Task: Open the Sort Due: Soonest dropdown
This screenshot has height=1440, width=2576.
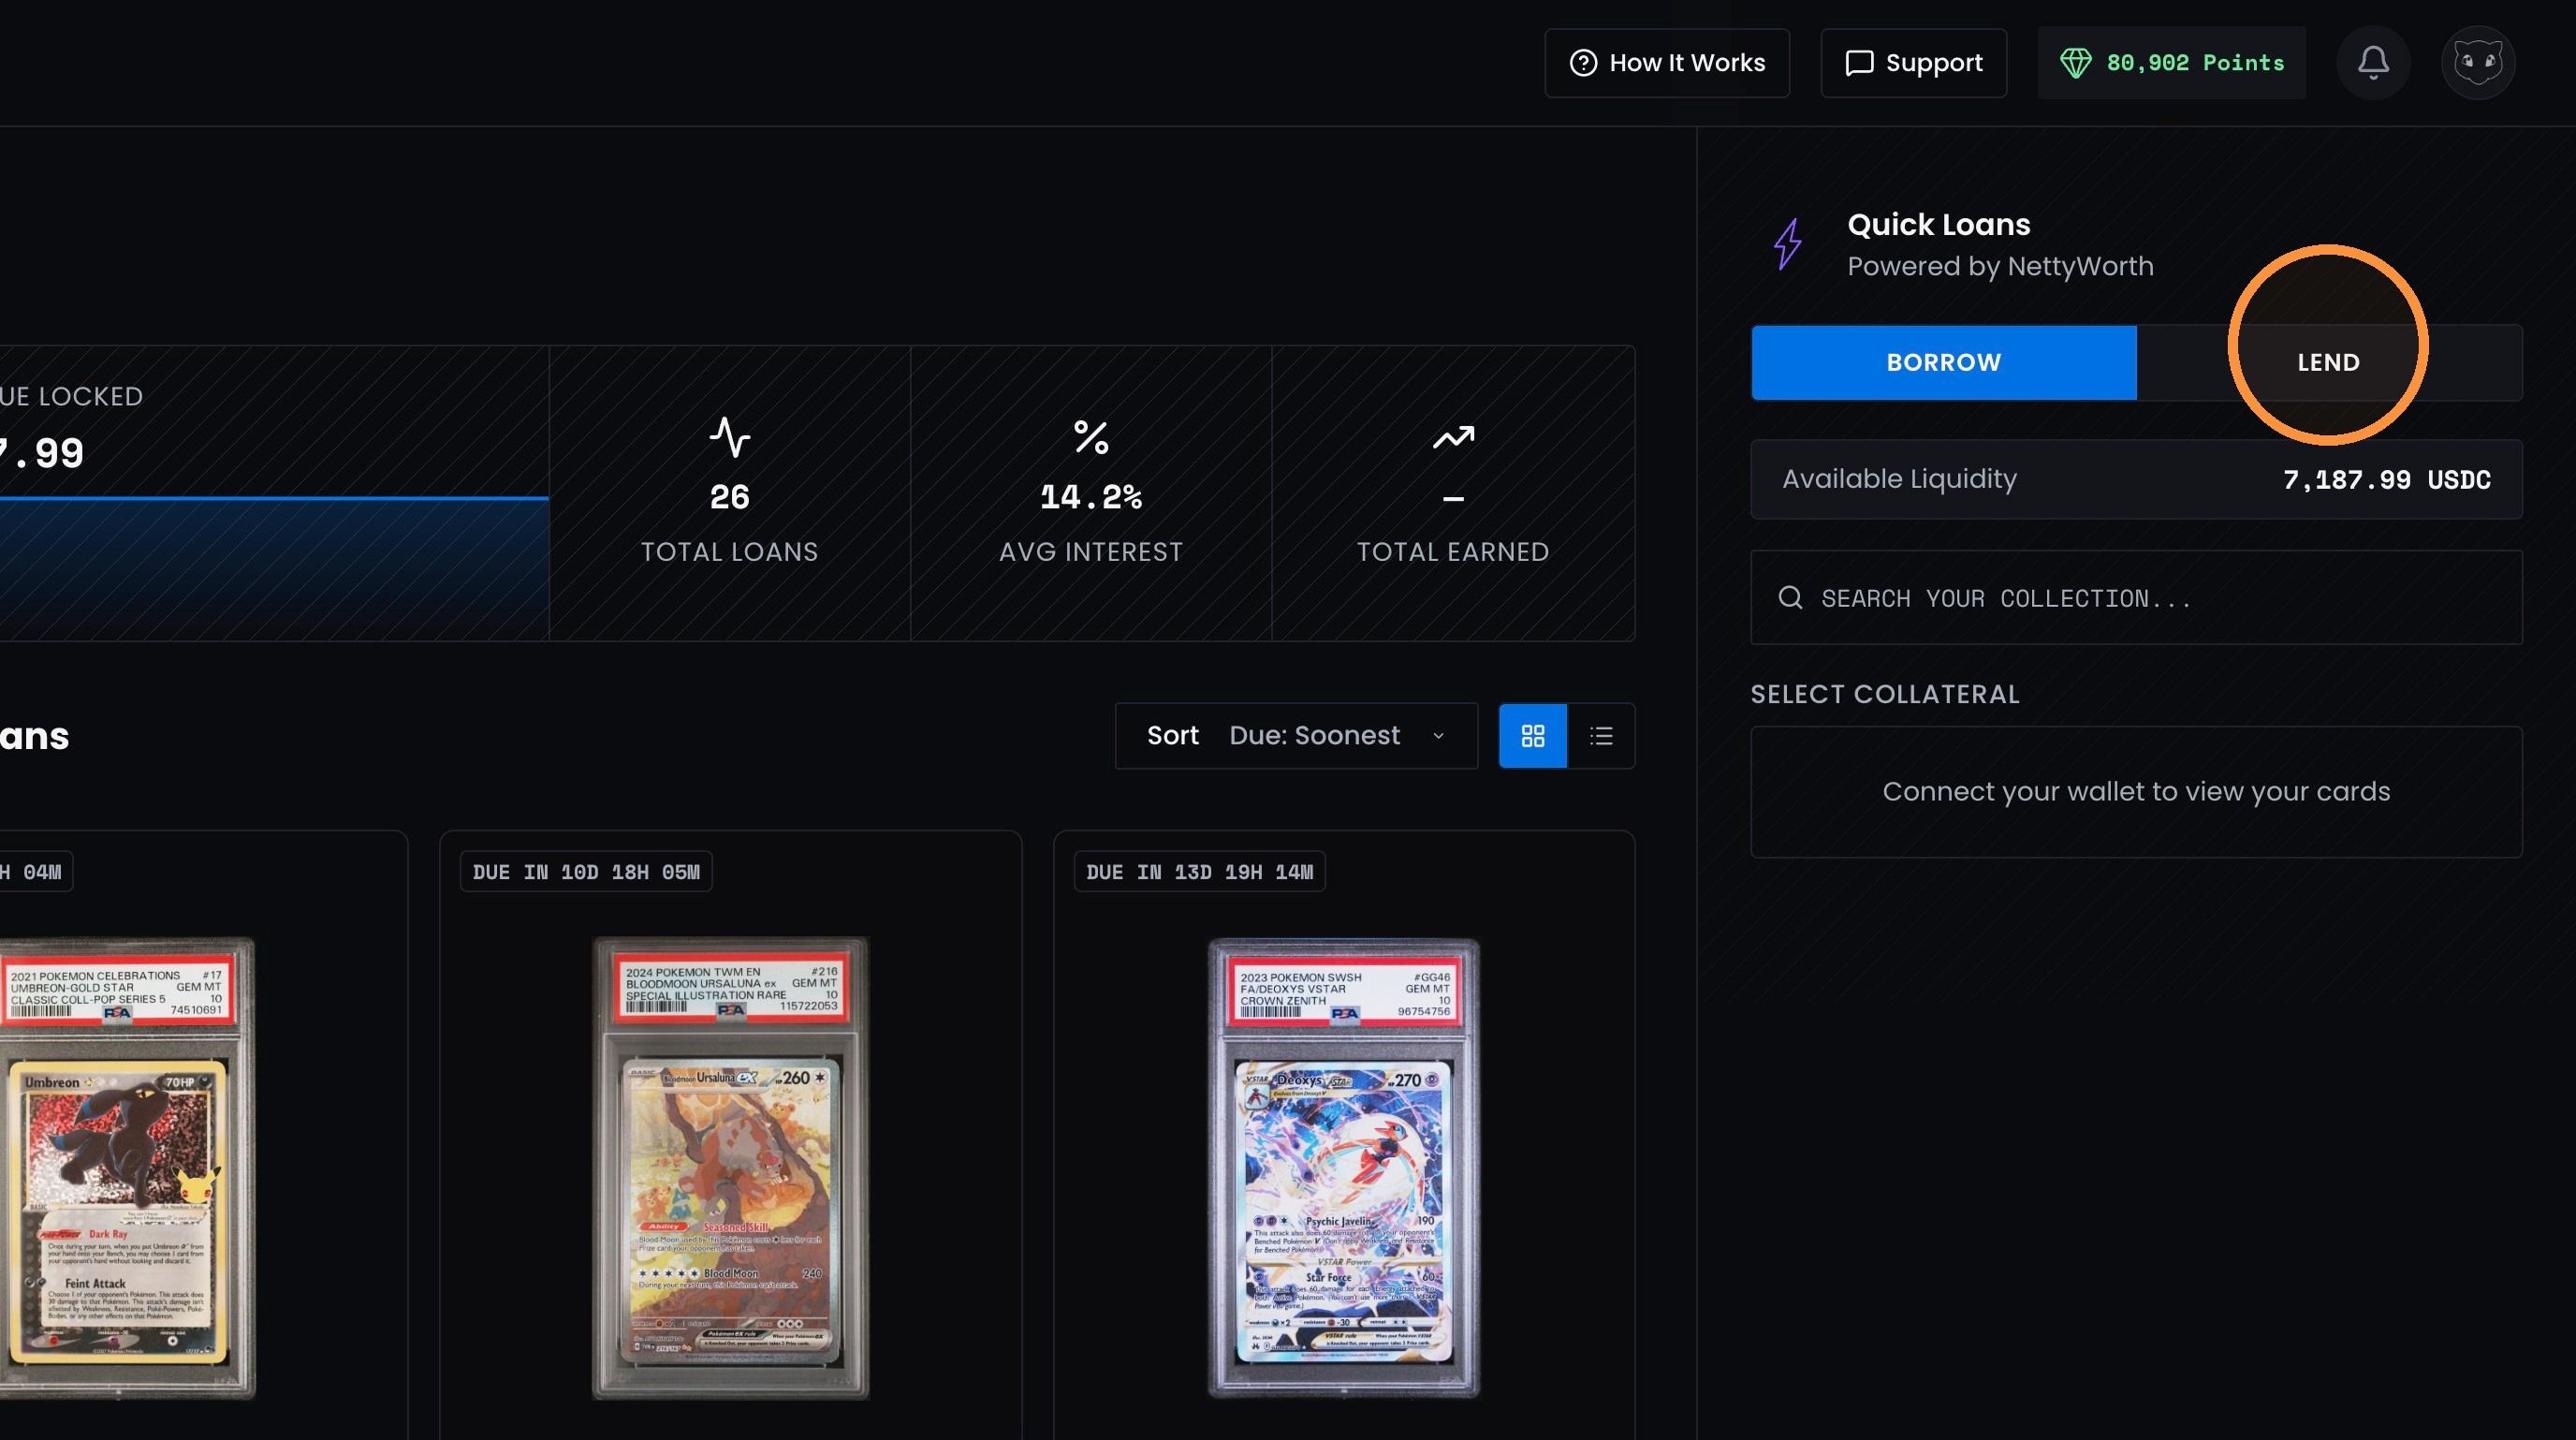Action: click(x=1296, y=736)
